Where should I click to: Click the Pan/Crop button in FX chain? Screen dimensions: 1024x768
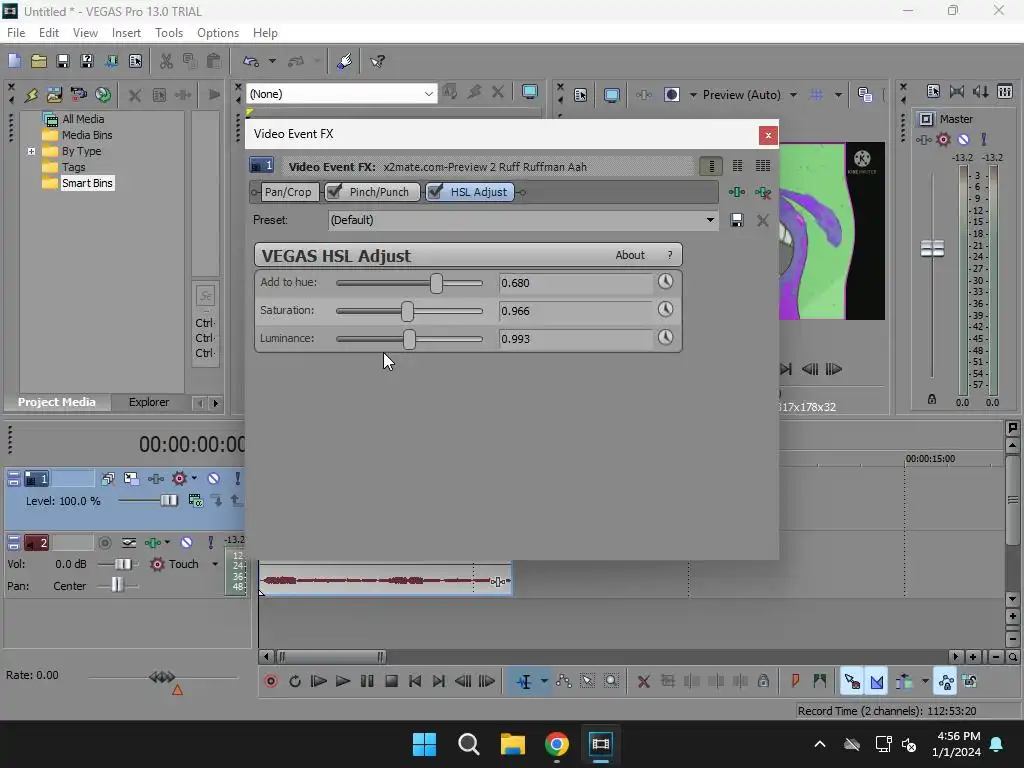(288, 192)
